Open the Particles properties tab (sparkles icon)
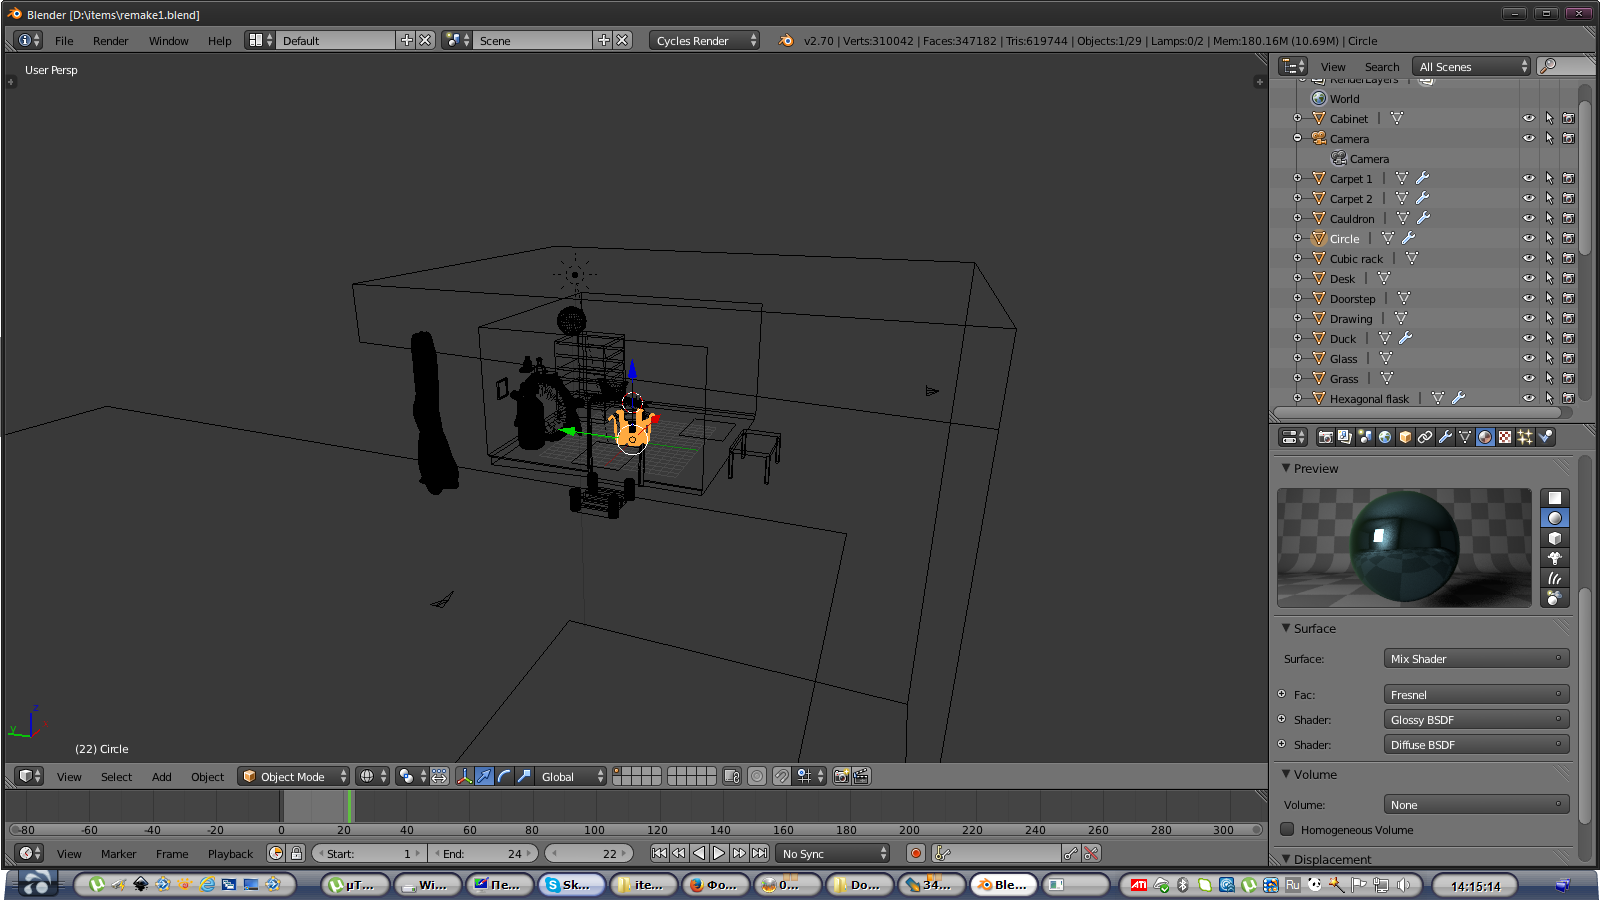This screenshot has width=1600, height=900. [1525, 437]
